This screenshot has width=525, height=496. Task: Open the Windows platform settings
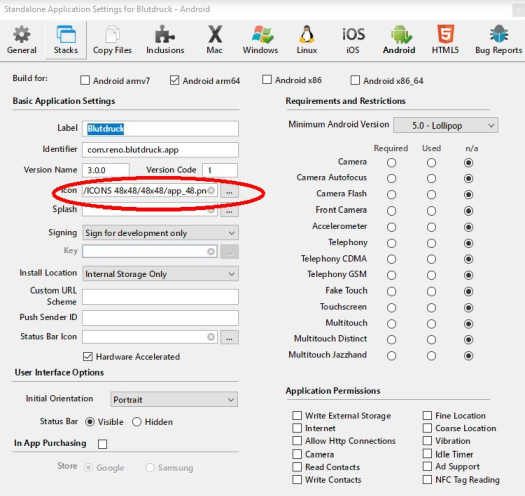click(260, 40)
